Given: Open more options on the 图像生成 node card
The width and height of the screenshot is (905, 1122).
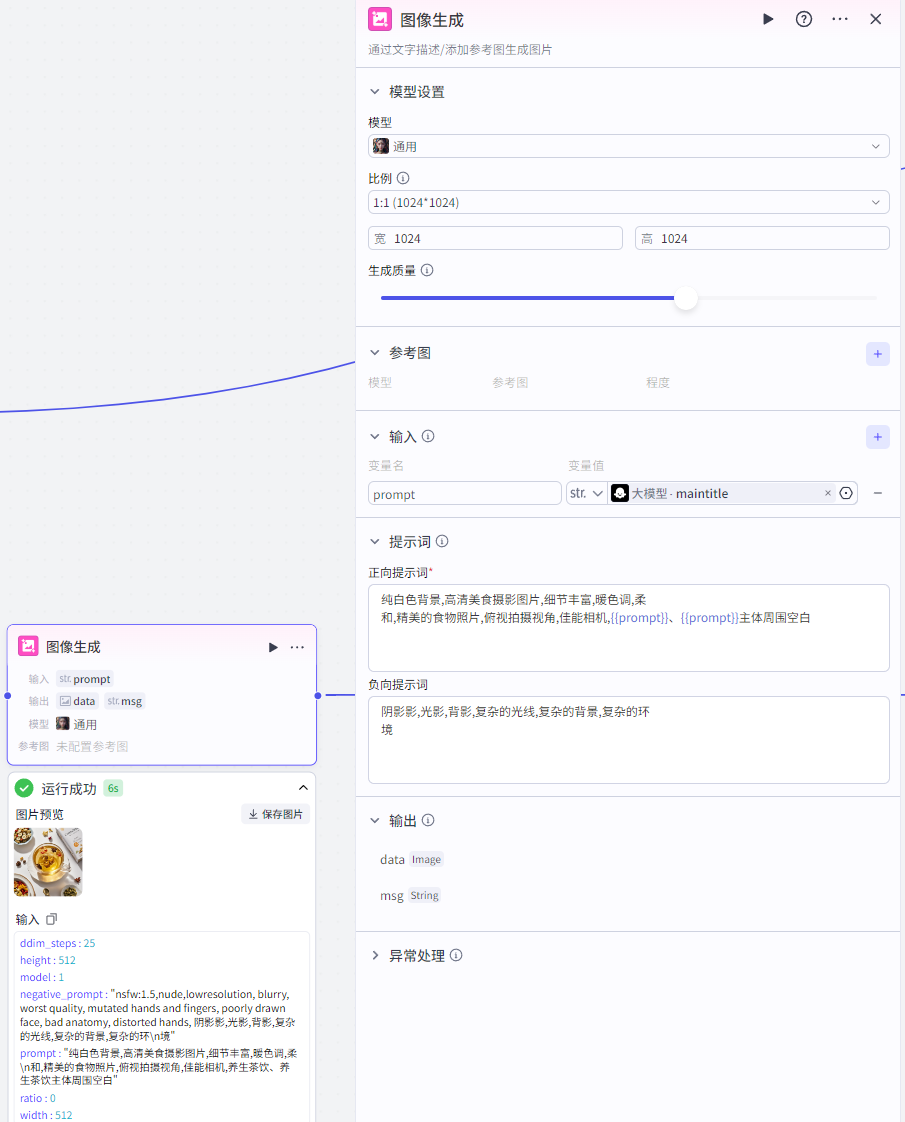Looking at the screenshot, I should click(297, 647).
